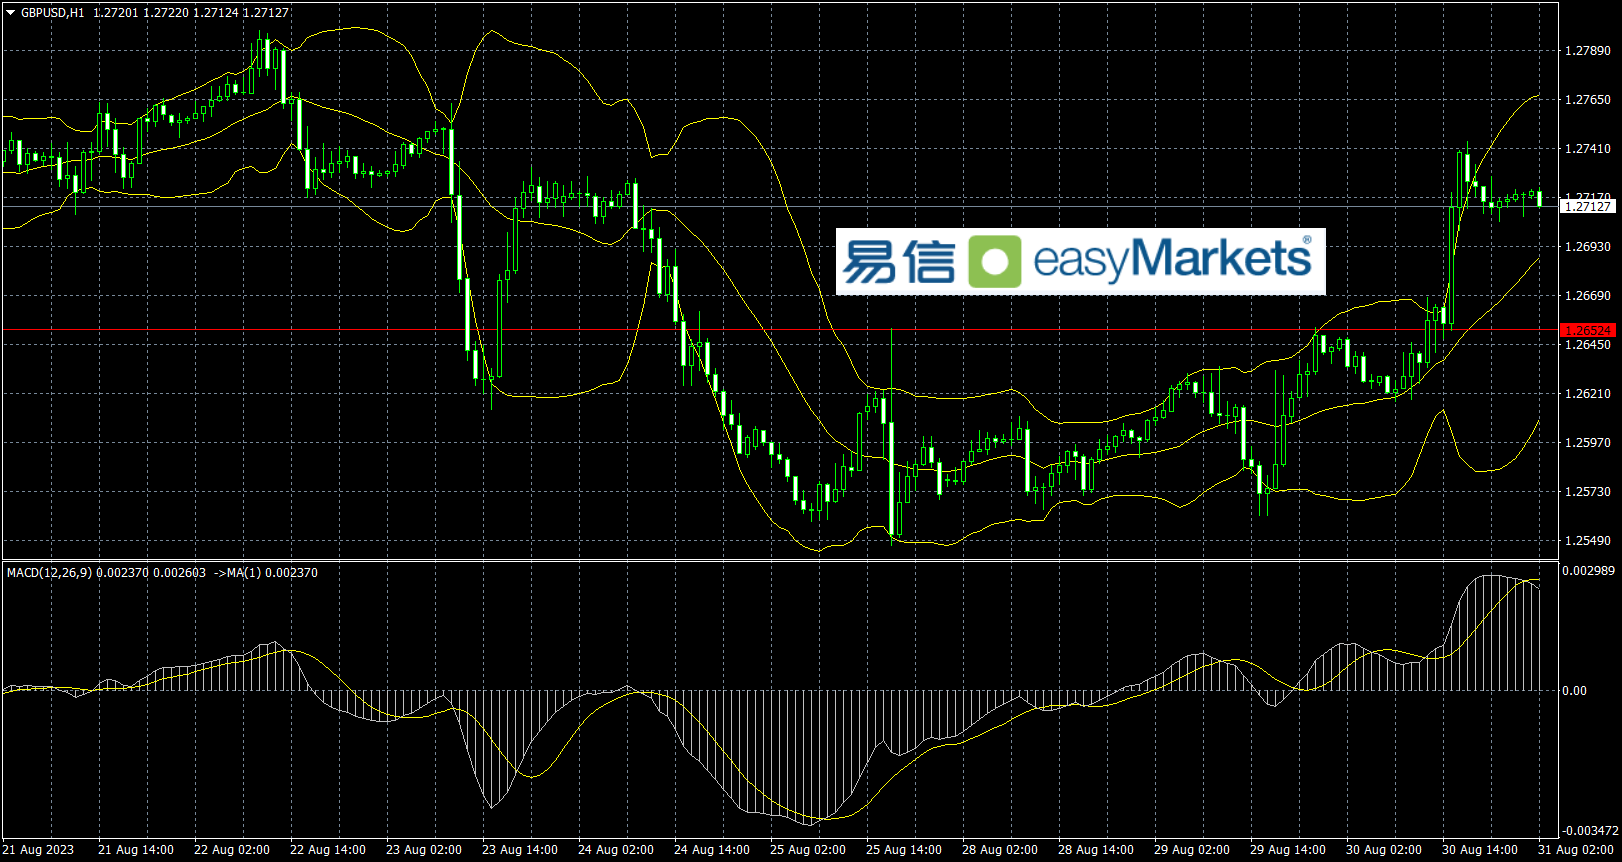
Task: Select the low price 1.27124 in header
Action: click(216, 13)
